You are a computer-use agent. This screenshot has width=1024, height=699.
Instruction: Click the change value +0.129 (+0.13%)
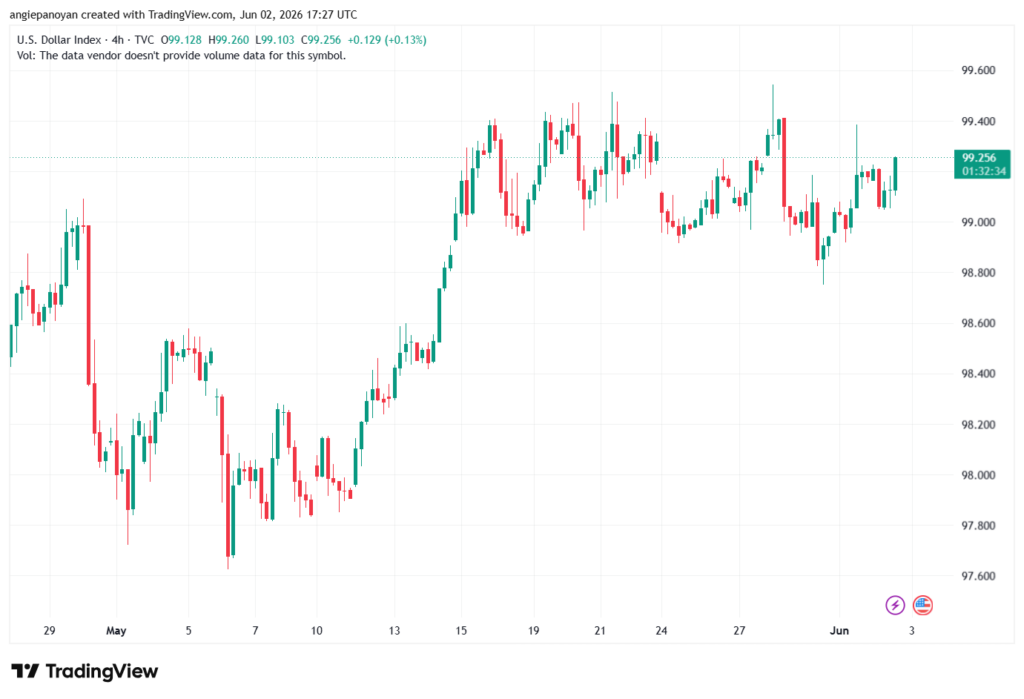point(387,40)
